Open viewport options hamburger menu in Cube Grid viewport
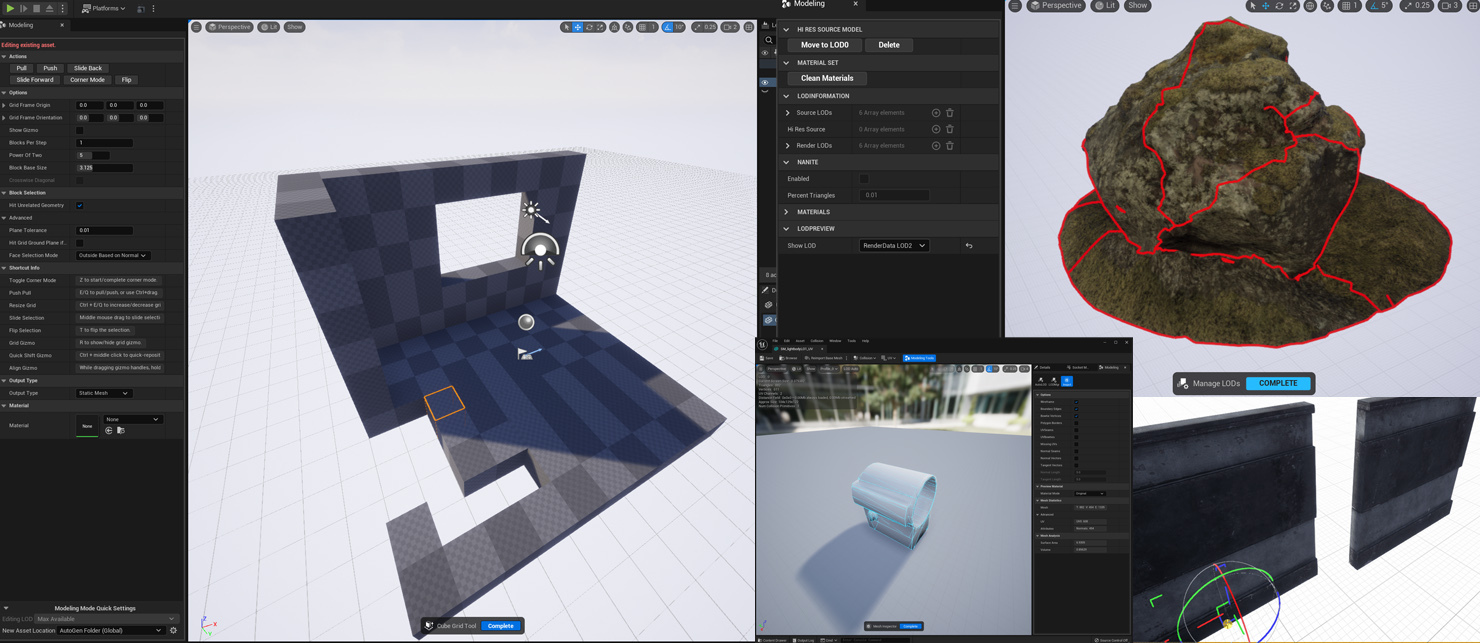Screen dimensions: 1480x643 coord(196,27)
